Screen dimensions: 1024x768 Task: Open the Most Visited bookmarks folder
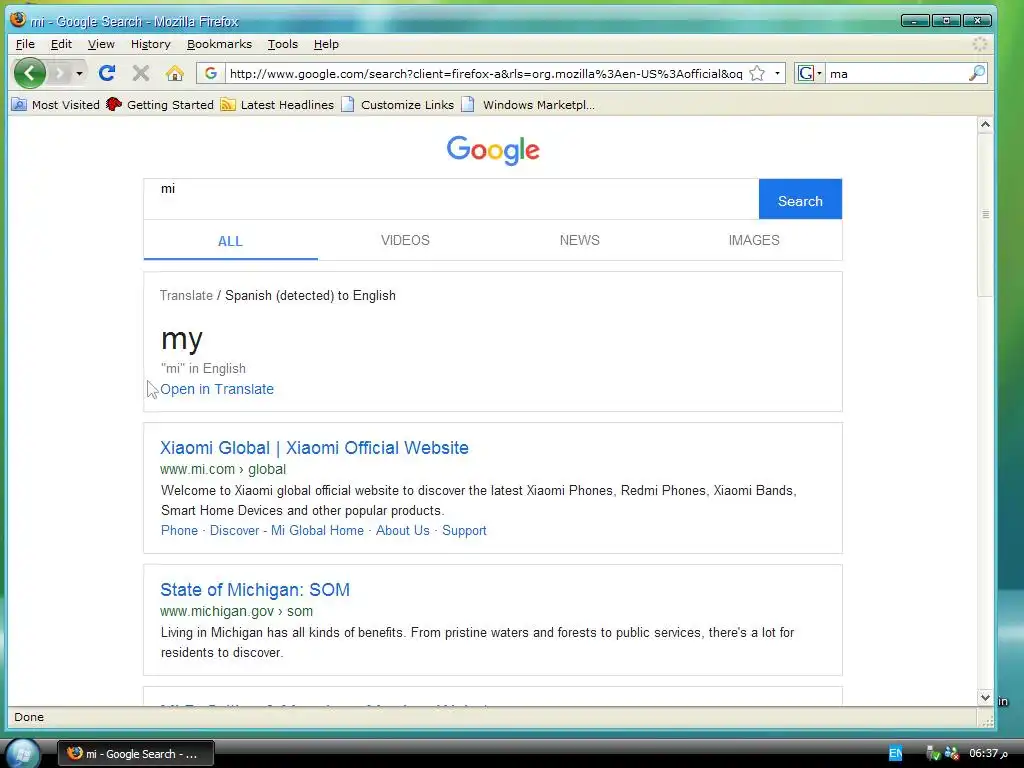(56, 104)
